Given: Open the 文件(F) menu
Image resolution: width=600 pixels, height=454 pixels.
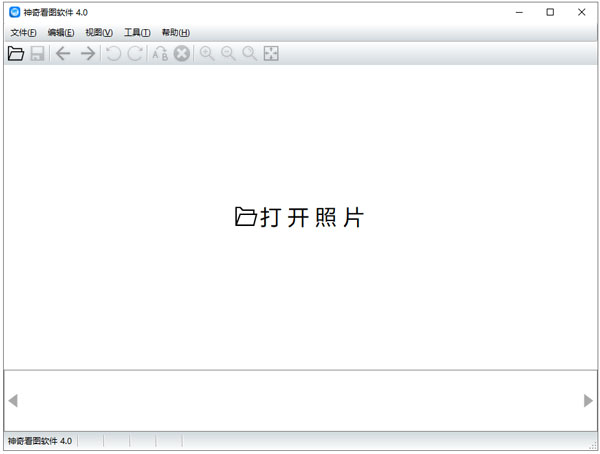Looking at the screenshot, I should (x=23, y=33).
